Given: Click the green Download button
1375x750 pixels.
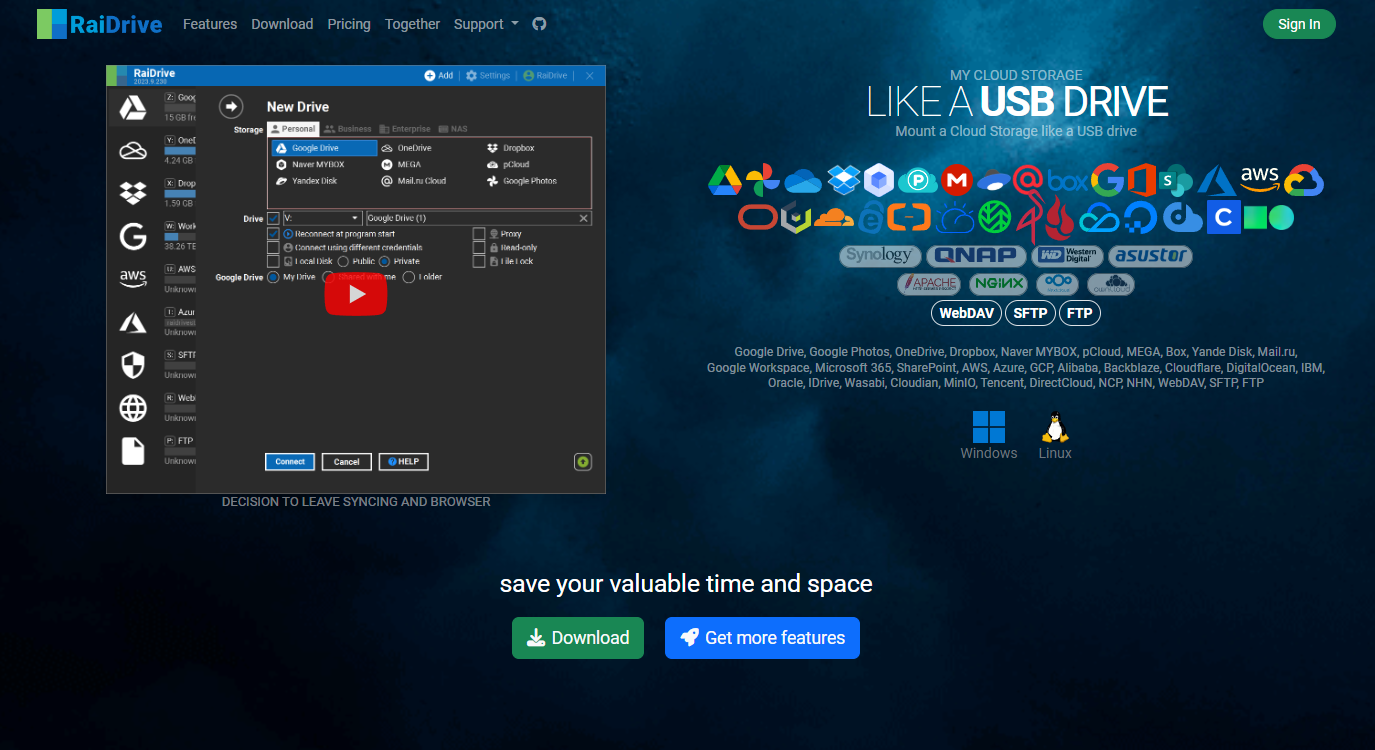Looking at the screenshot, I should pos(578,638).
